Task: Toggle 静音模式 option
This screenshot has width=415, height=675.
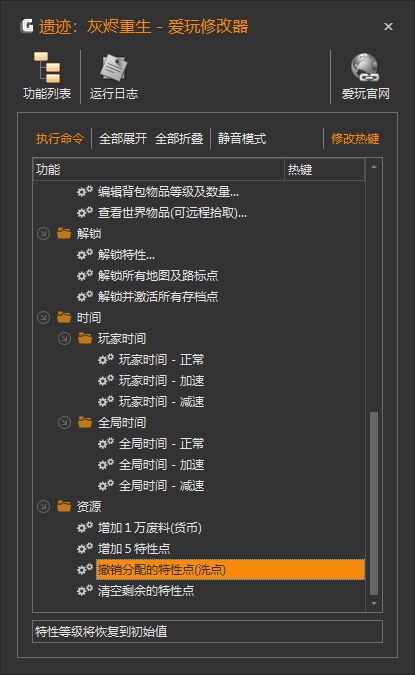Action: coord(242,139)
